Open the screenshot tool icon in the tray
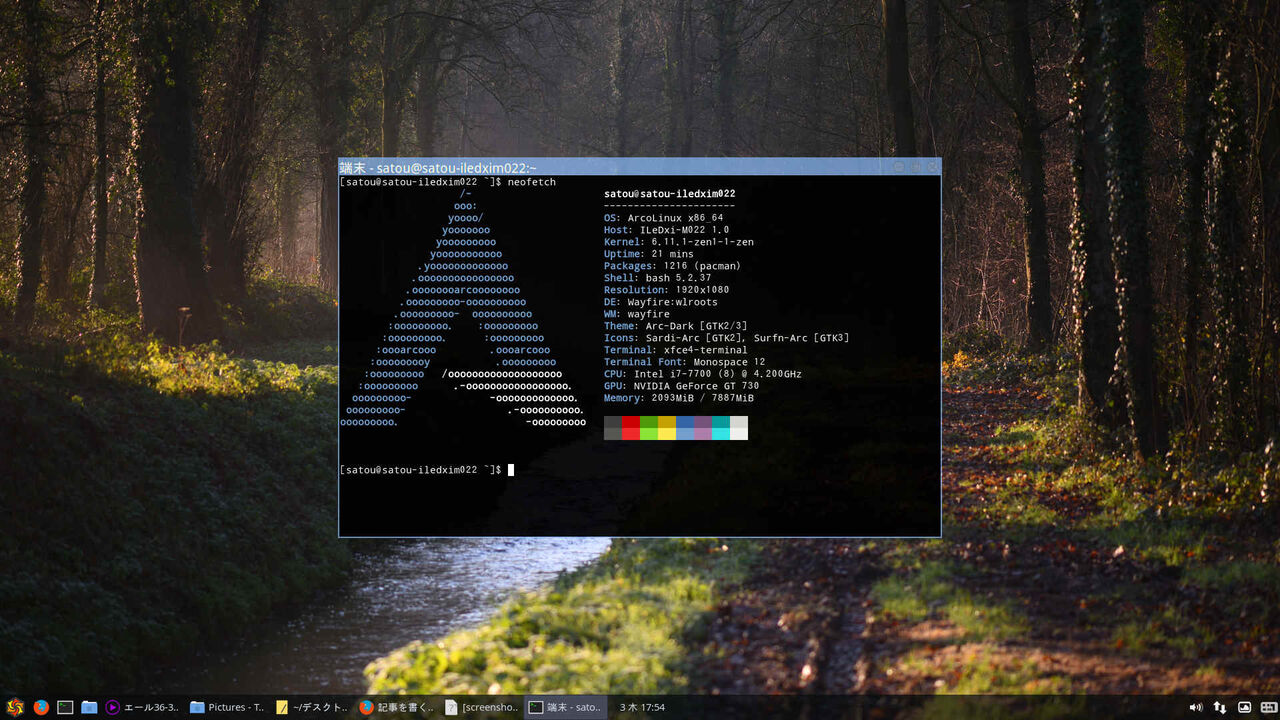The image size is (1280, 720). 1244,707
